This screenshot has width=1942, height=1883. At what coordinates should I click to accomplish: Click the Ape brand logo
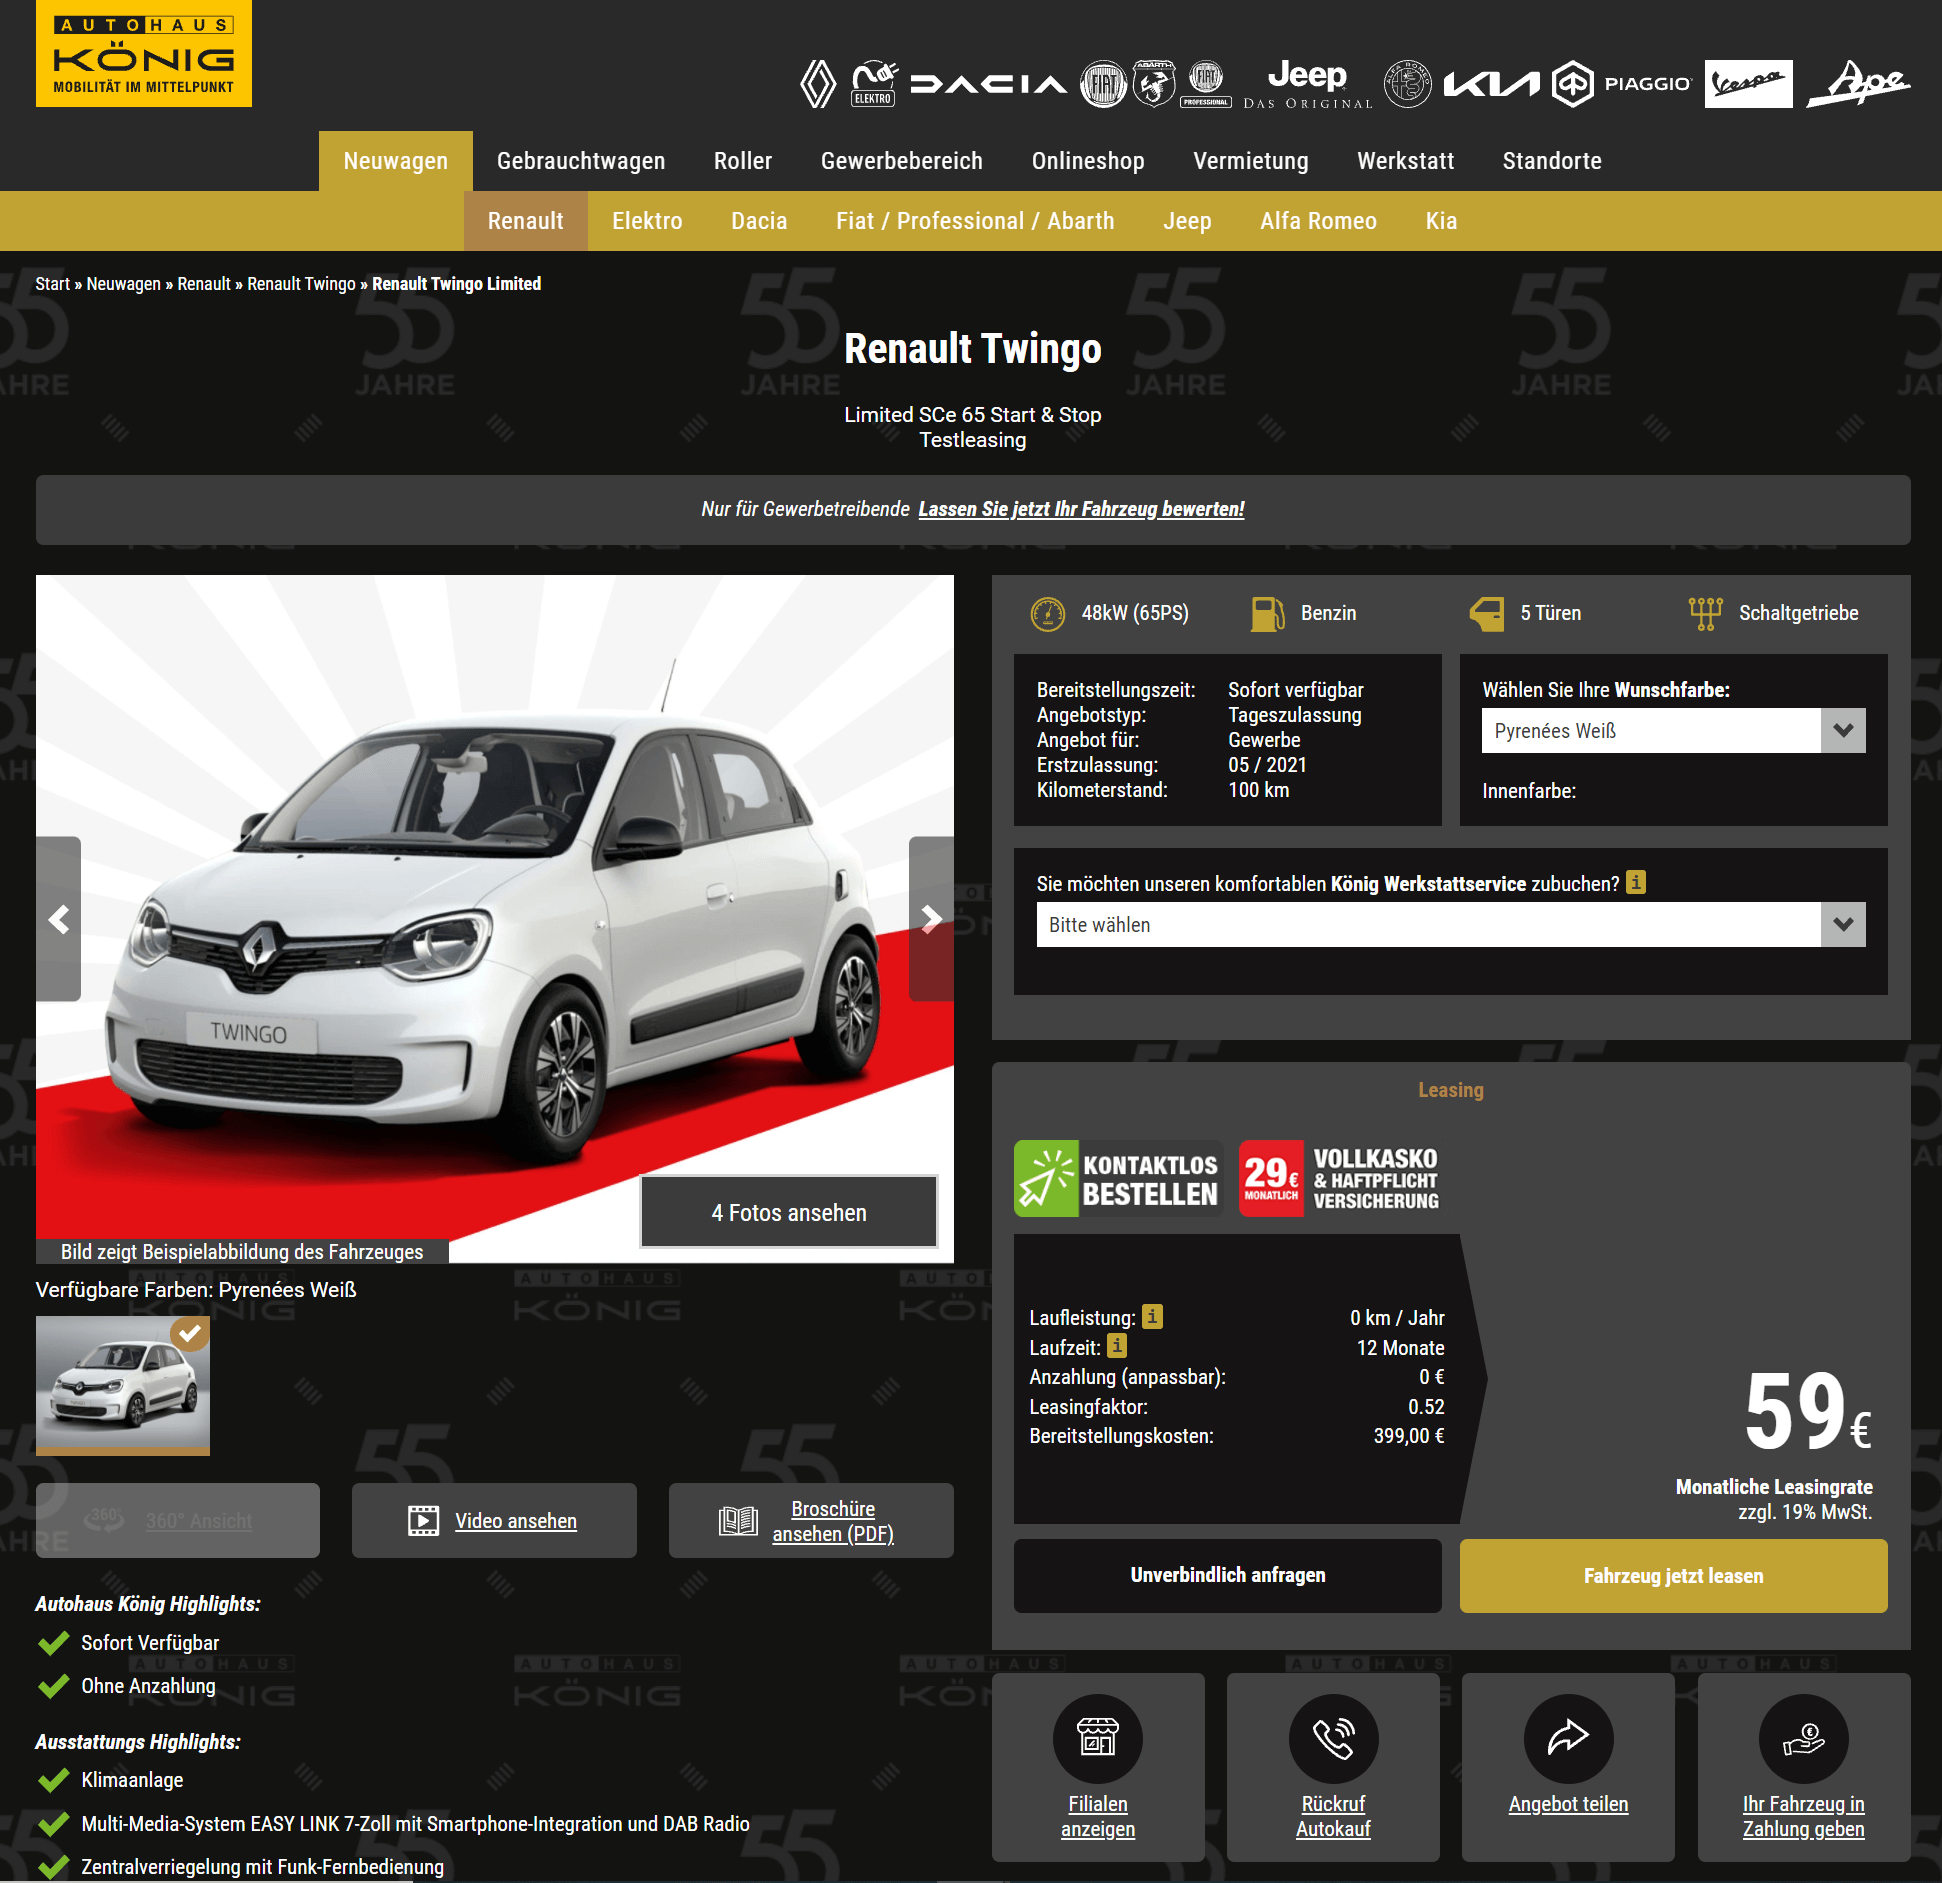(1858, 84)
